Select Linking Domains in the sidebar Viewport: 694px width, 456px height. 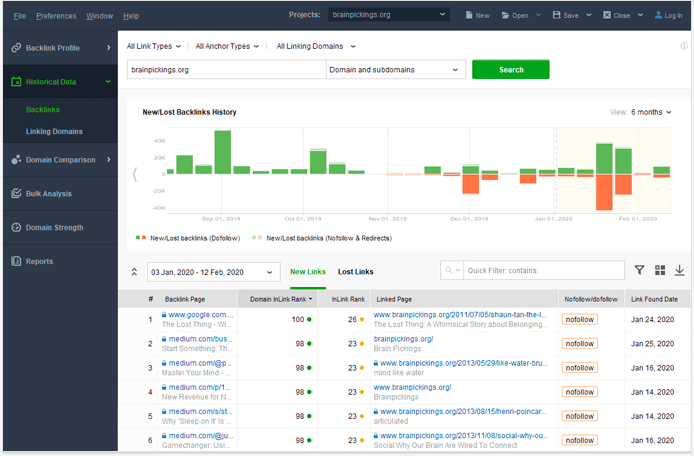click(54, 131)
